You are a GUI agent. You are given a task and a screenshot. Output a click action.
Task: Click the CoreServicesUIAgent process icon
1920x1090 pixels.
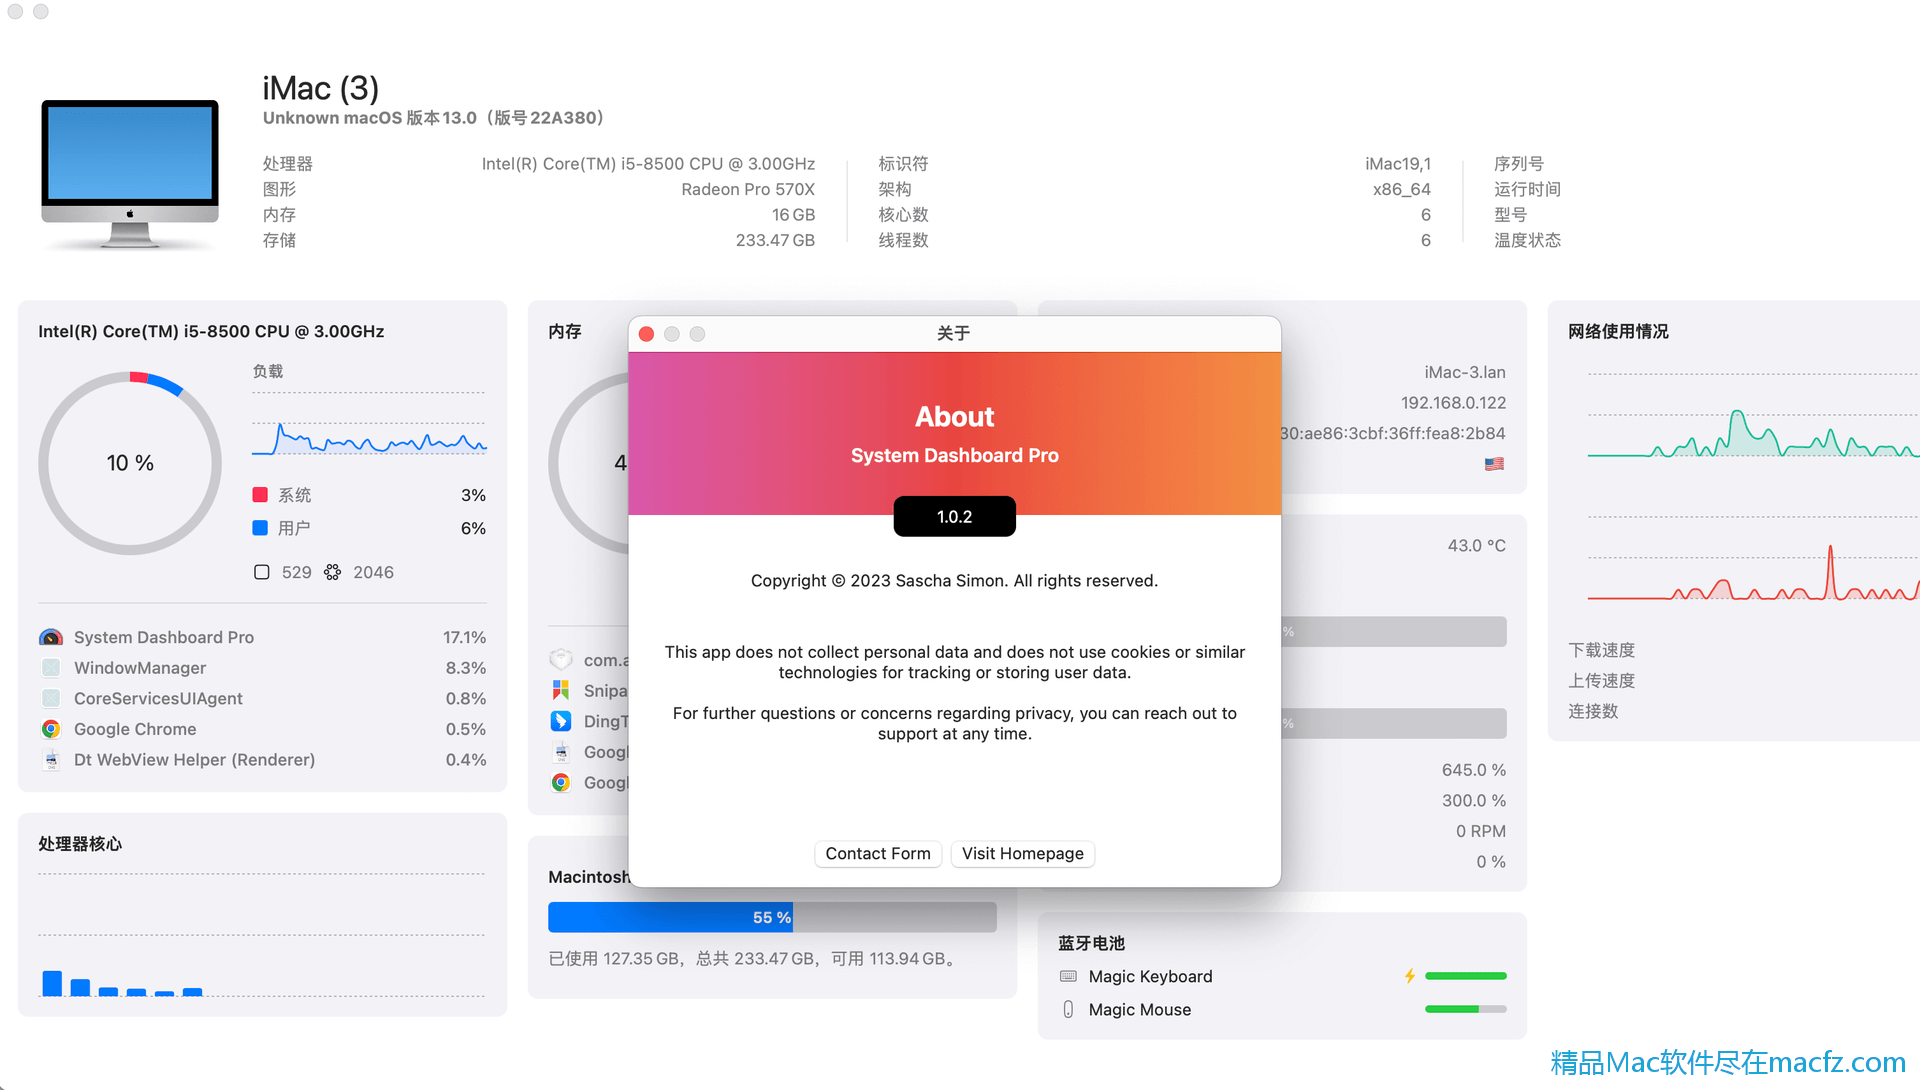pos(51,699)
